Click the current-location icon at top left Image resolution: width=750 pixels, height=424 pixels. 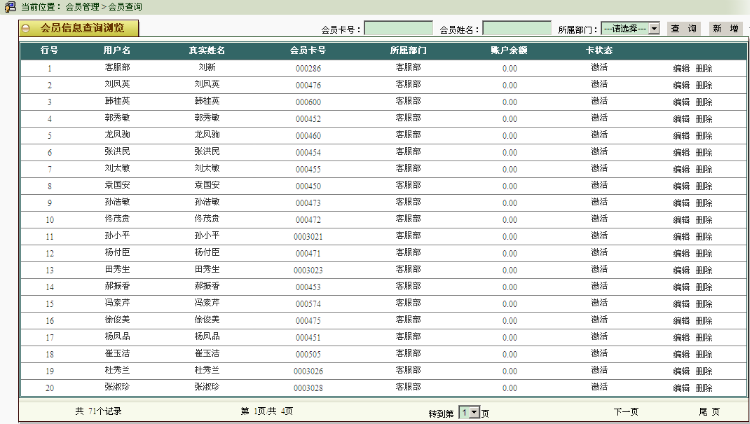coord(10,7)
